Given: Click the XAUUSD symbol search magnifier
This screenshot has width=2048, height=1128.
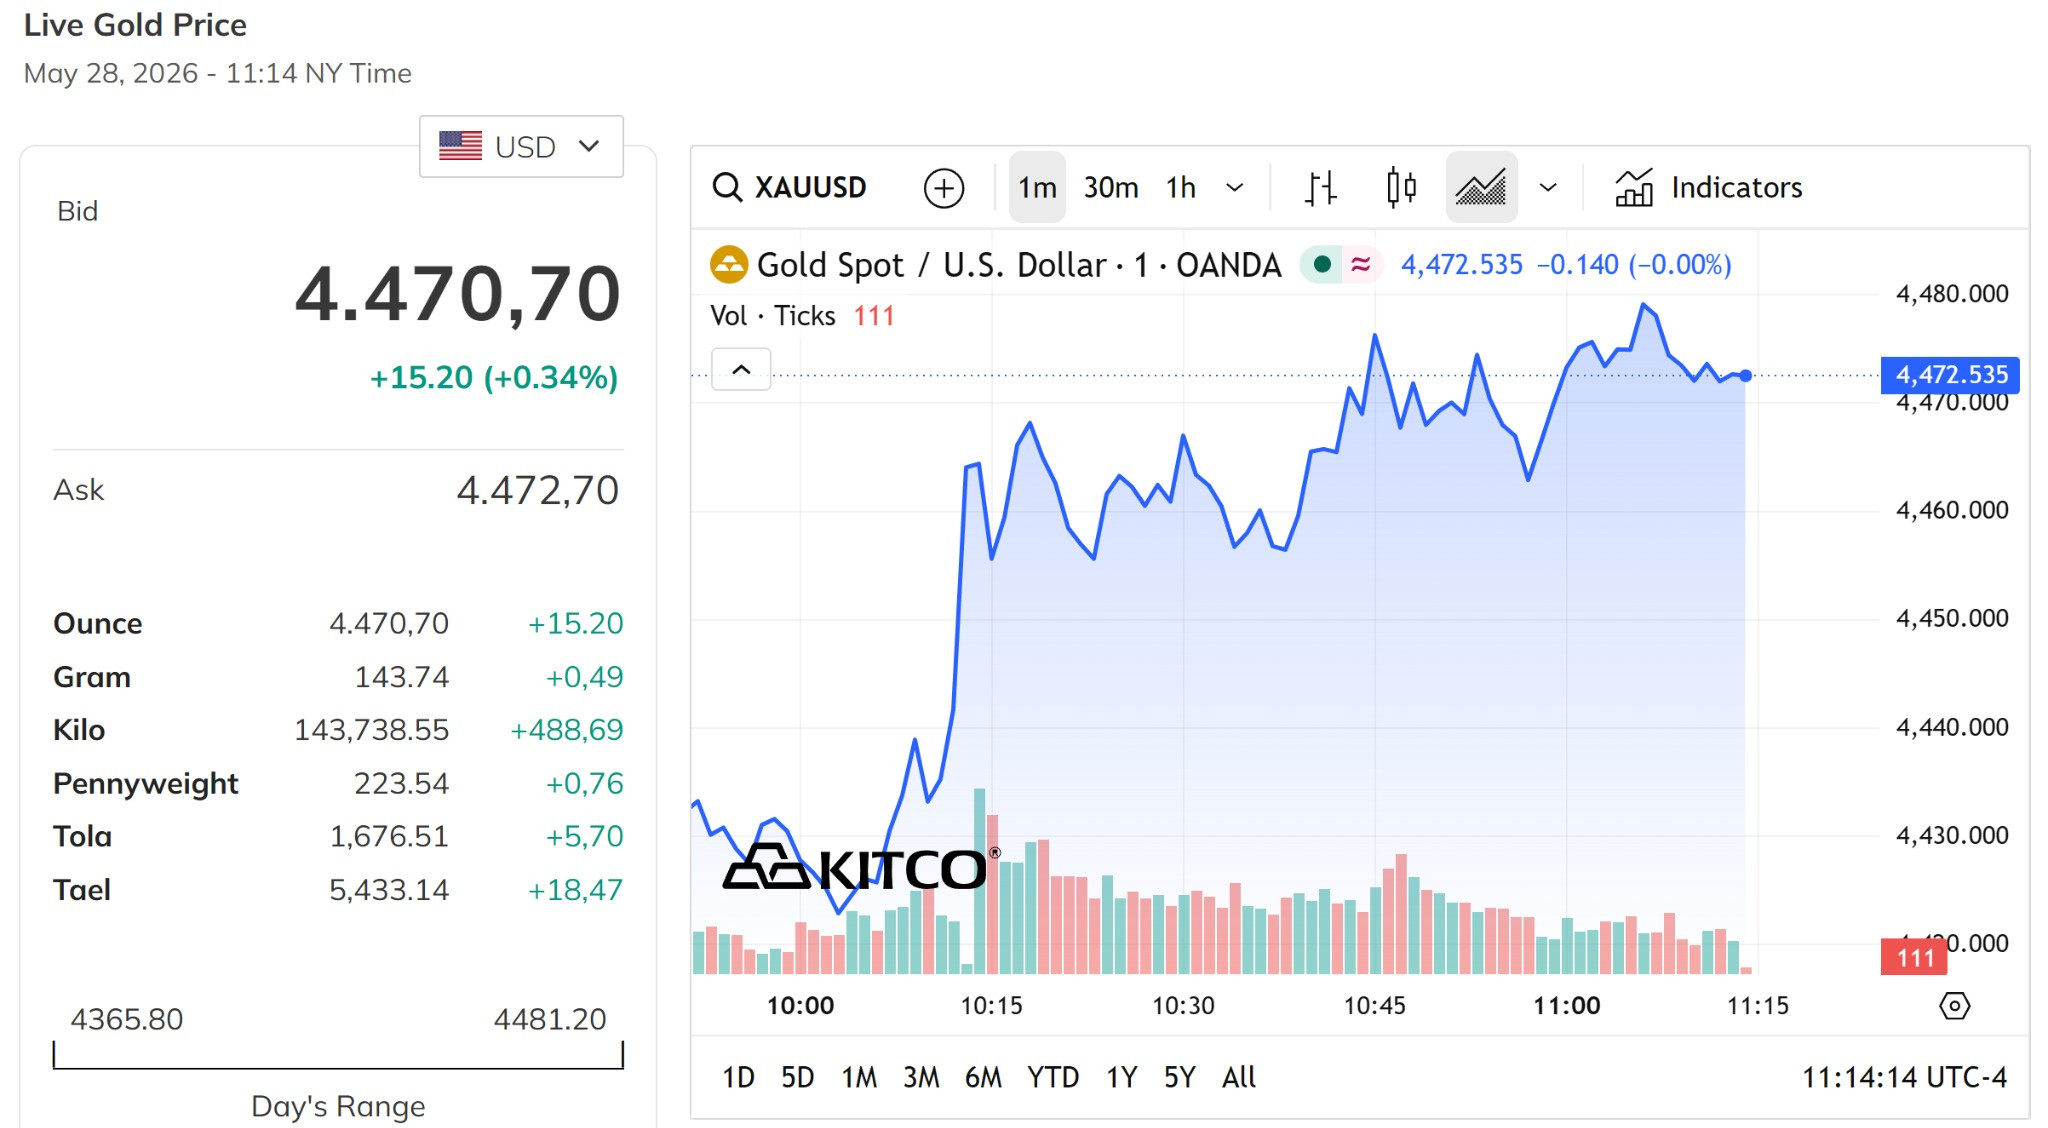Looking at the screenshot, I should pos(727,187).
